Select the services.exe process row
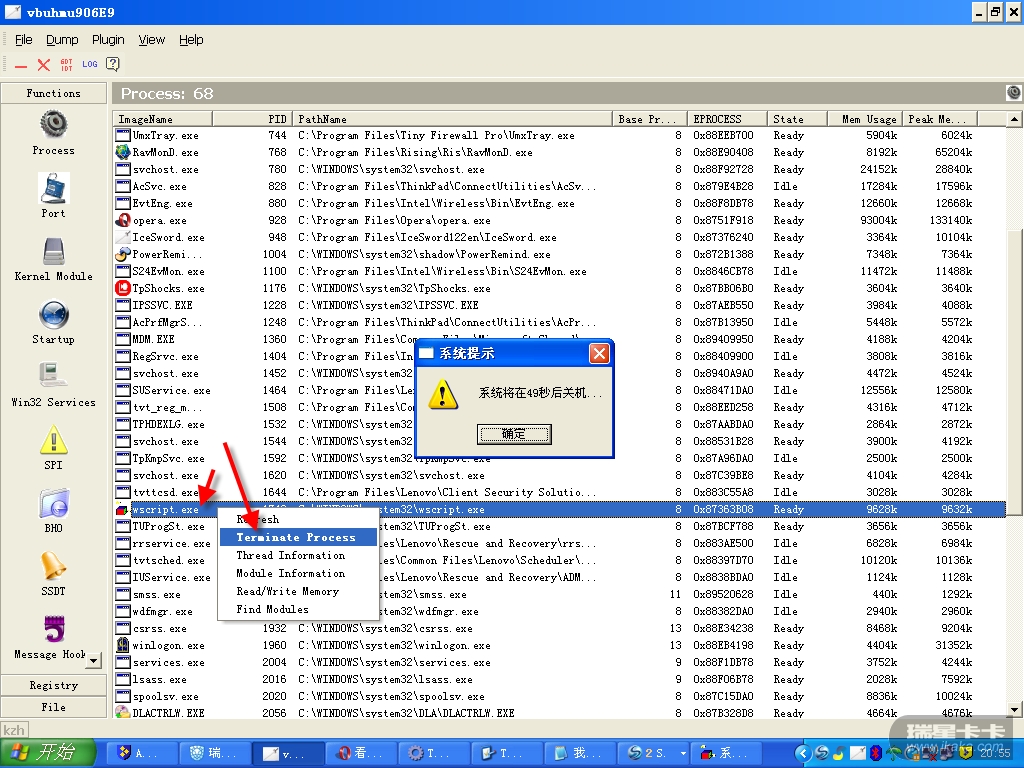Viewport: 1024px width, 768px height. click(559, 662)
